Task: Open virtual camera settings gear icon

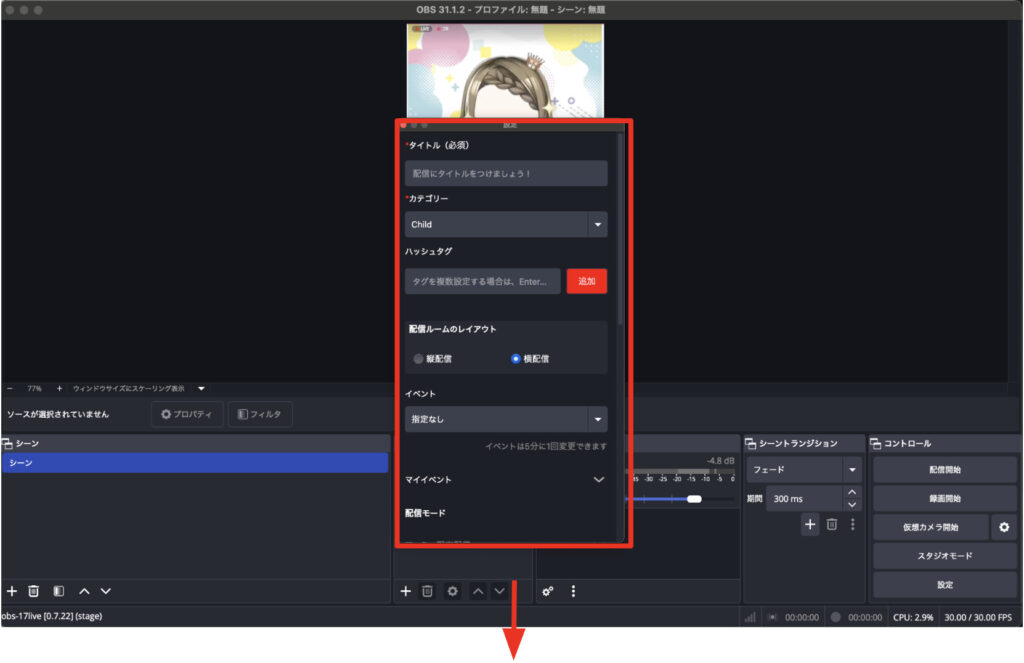Action: tap(1004, 526)
